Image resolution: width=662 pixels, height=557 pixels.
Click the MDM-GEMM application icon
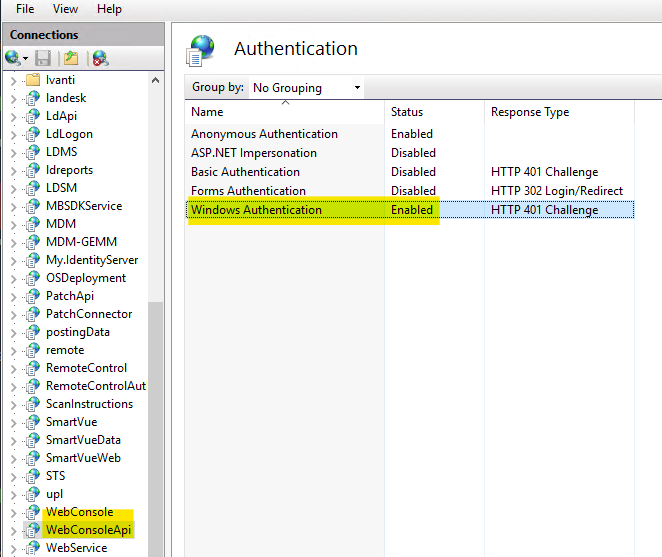point(33,242)
